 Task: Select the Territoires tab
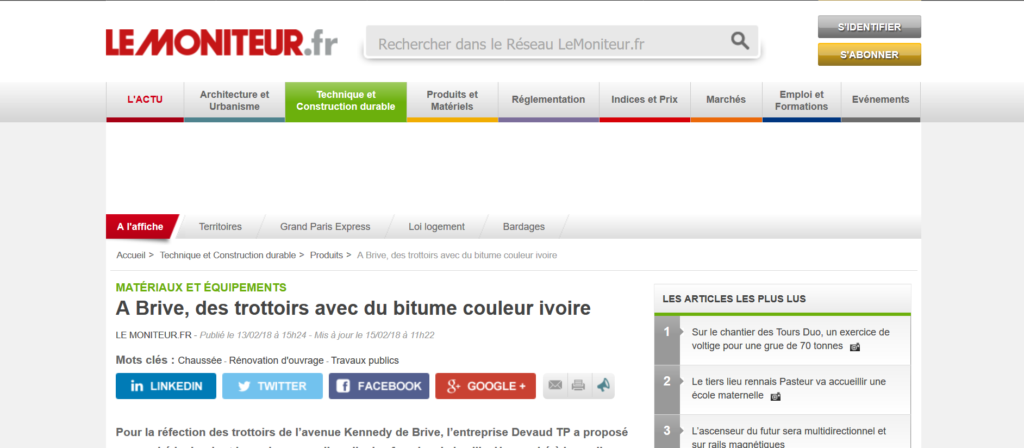point(220,227)
